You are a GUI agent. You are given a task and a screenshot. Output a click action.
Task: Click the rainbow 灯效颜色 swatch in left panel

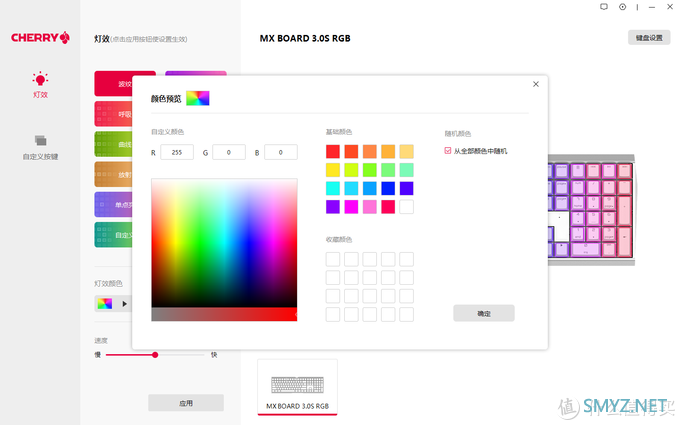click(x=105, y=304)
